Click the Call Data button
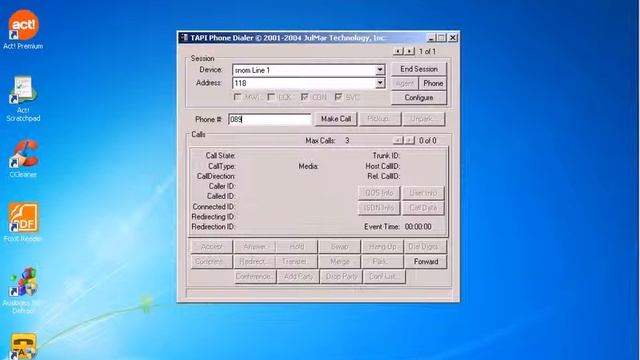This screenshot has width=640, height=360. pyautogui.click(x=423, y=208)
